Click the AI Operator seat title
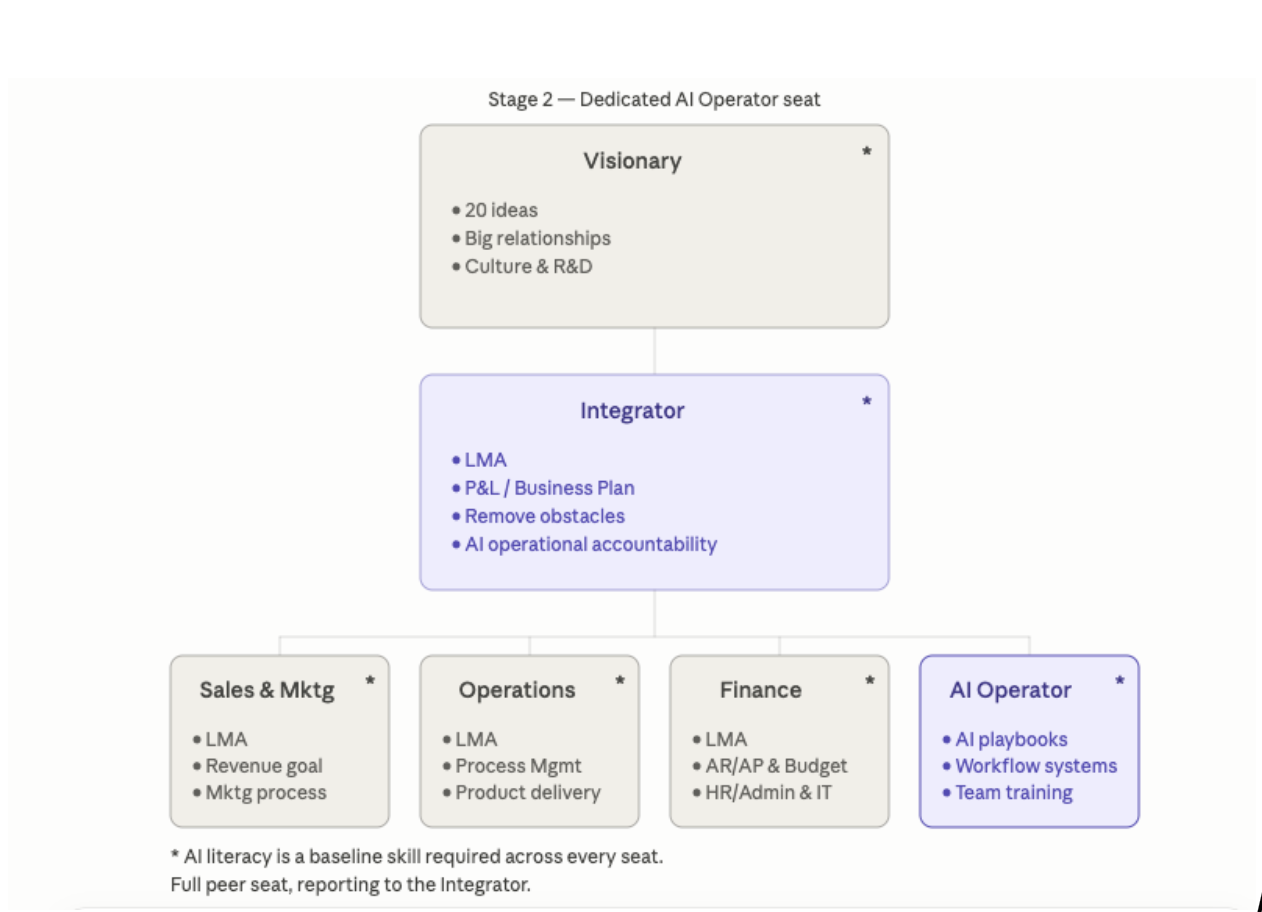The height and width of the screenshot is (912, 1262). click(x=1010, y=690)
